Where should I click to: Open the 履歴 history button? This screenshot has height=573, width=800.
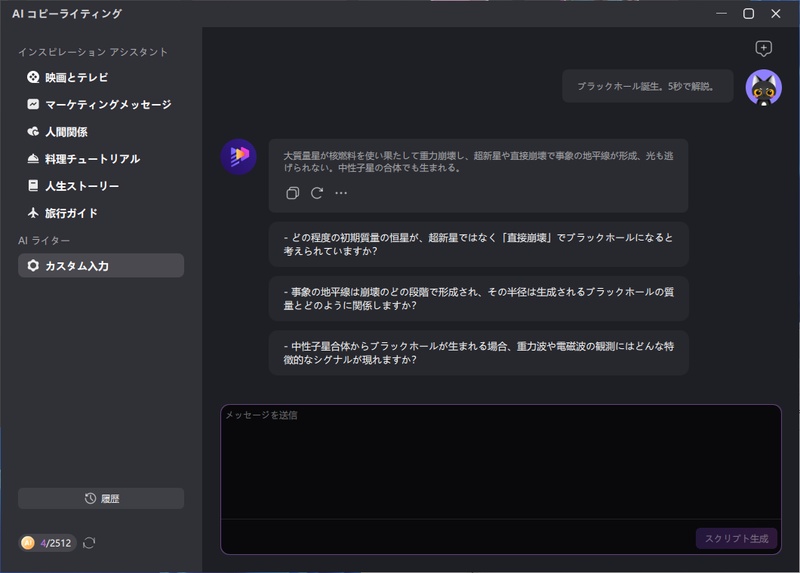click(x=101, y=499)
